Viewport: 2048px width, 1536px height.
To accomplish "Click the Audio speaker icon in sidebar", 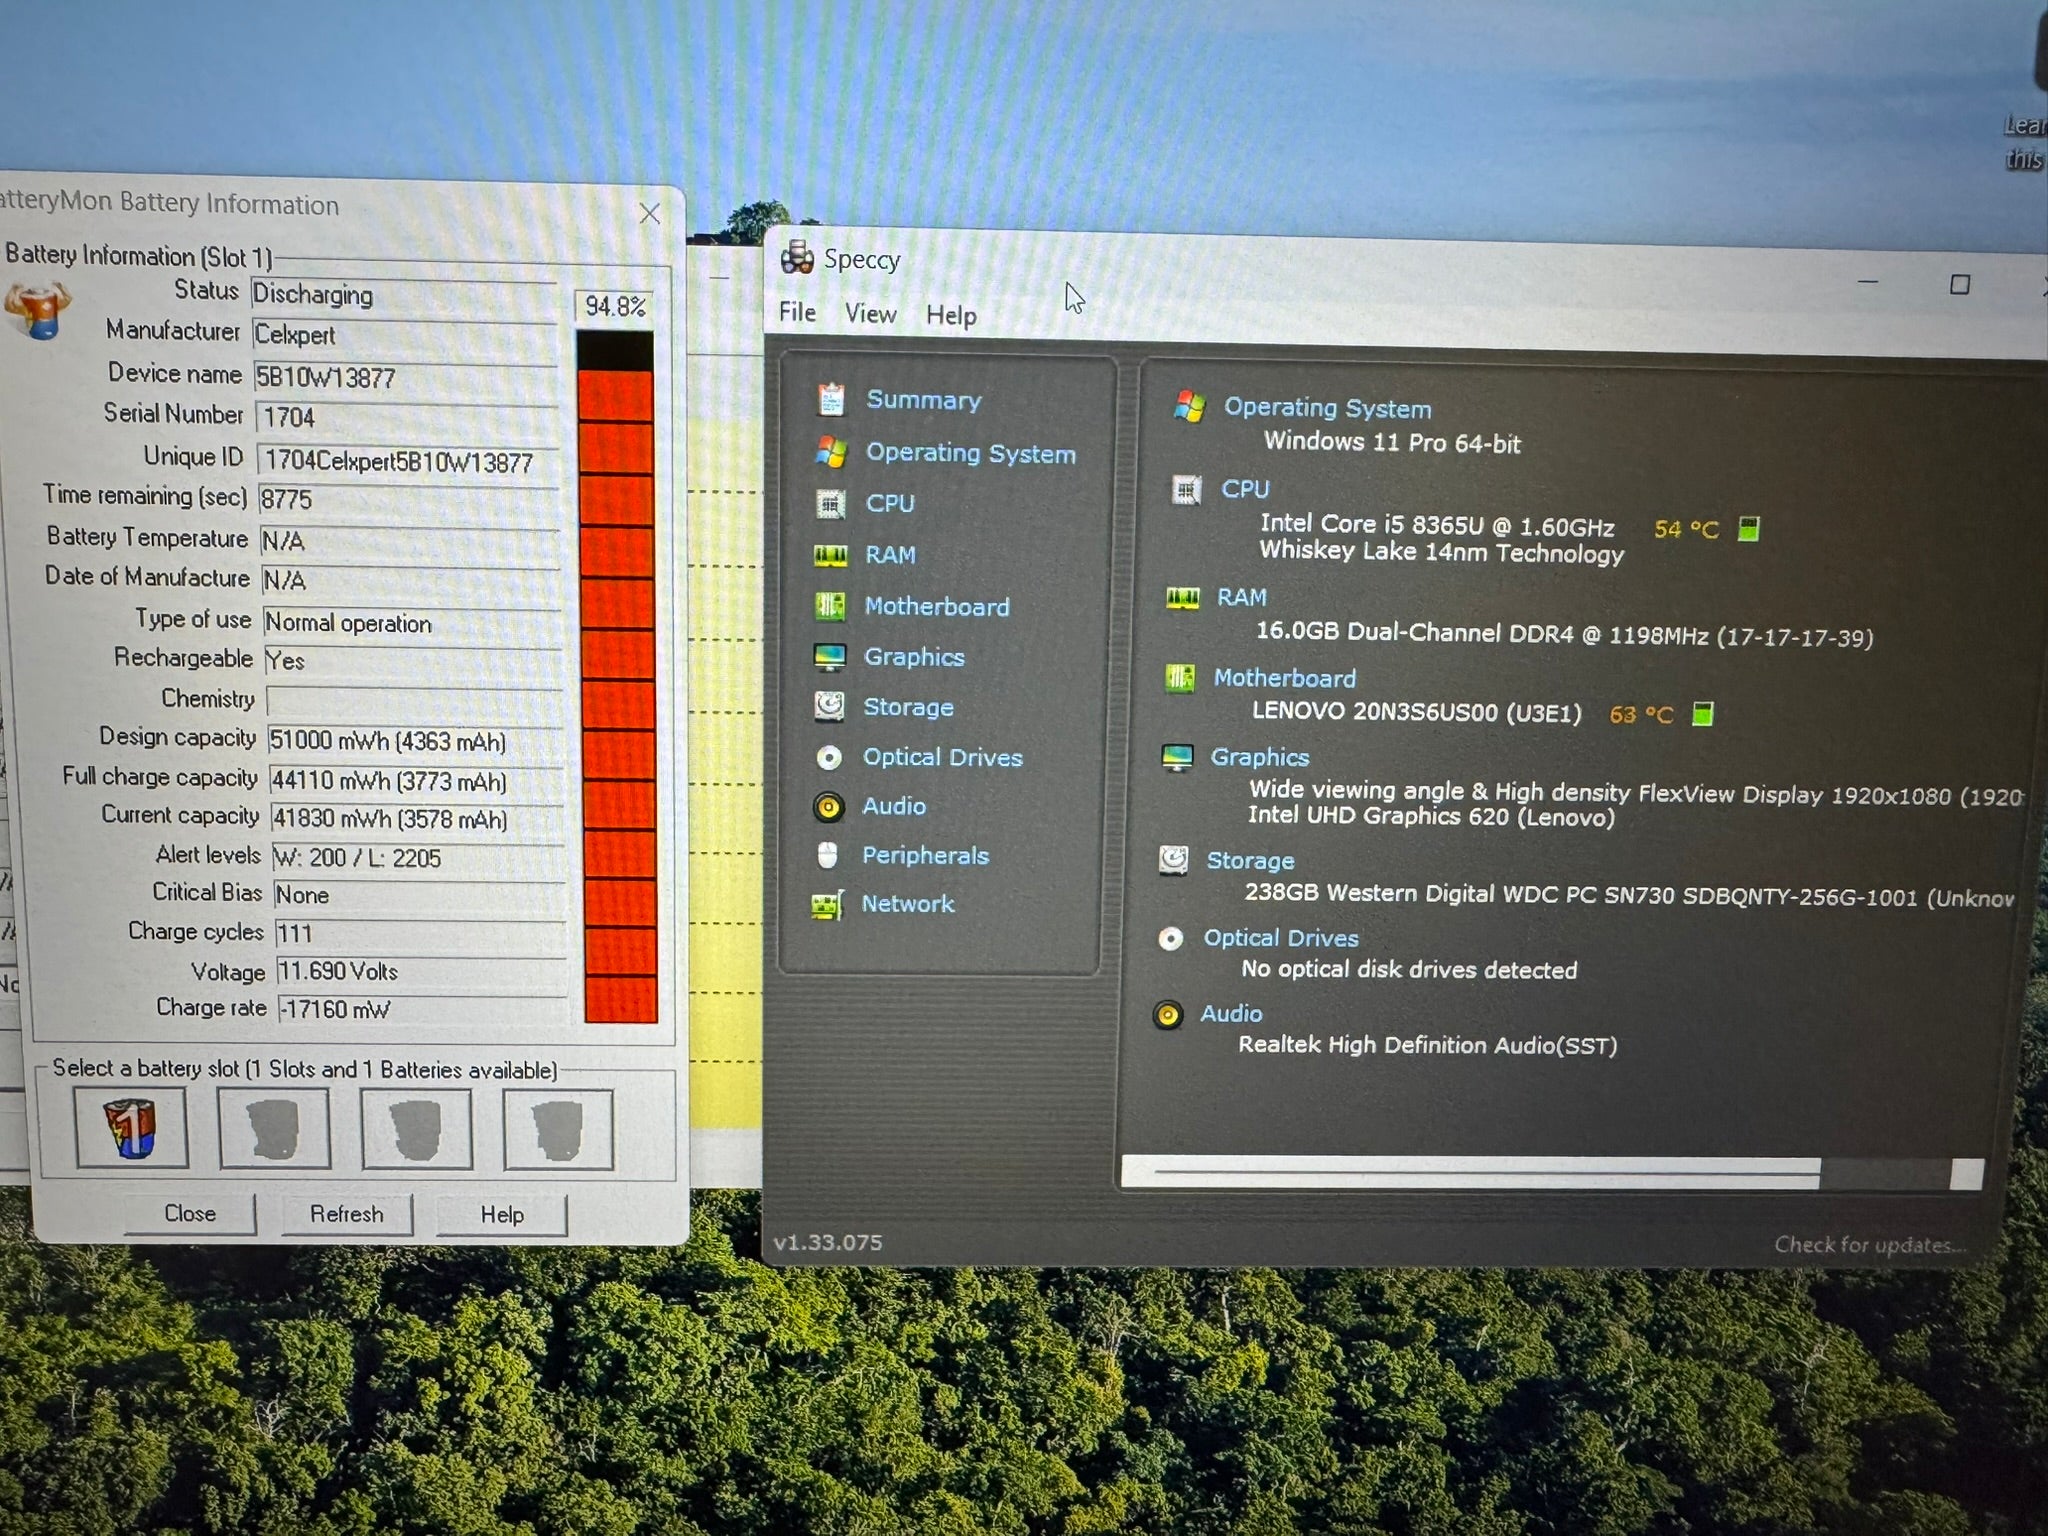I will (x=828, y=806).
